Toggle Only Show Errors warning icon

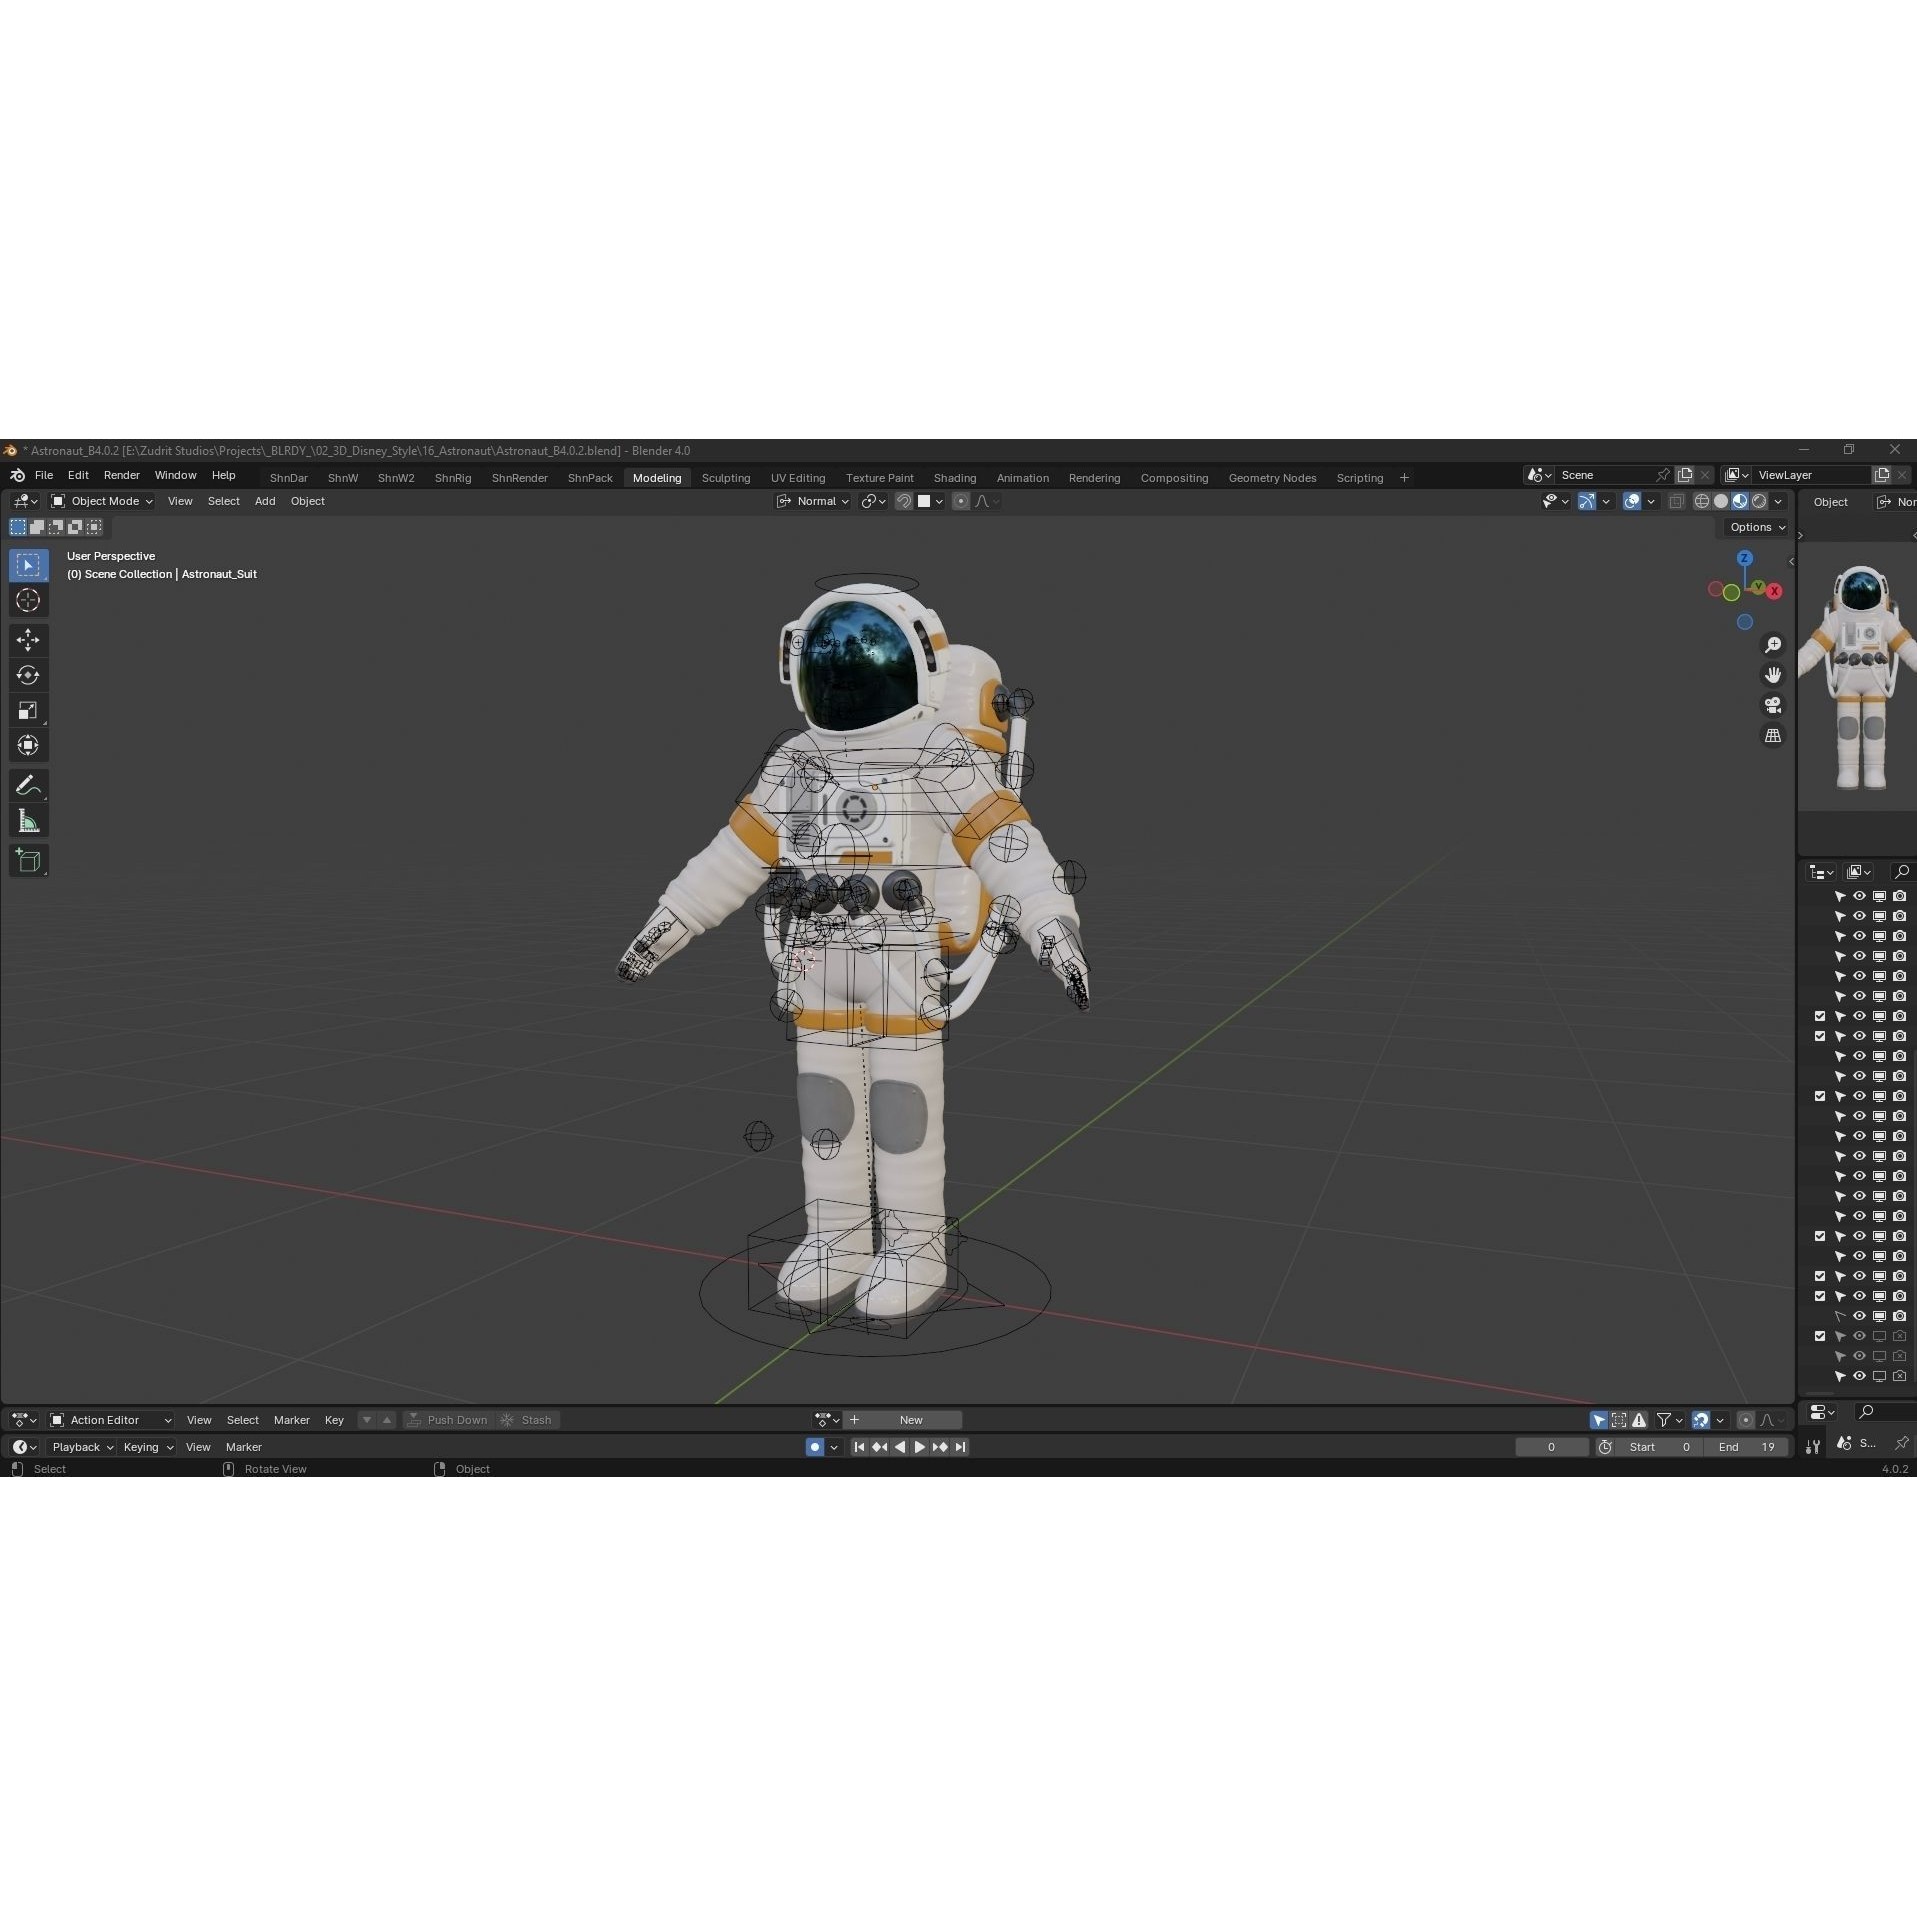(1639, 1420)
